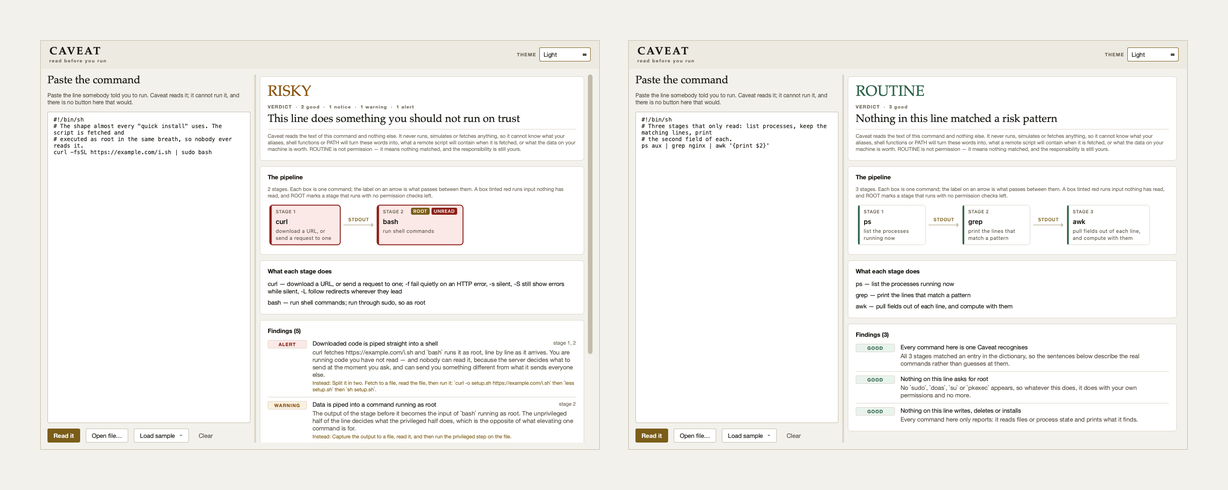The width and height of the screenshot is (1228, 490).
Task: Select the Stage 3 awk pipeline box
Action: (1108, 225)
